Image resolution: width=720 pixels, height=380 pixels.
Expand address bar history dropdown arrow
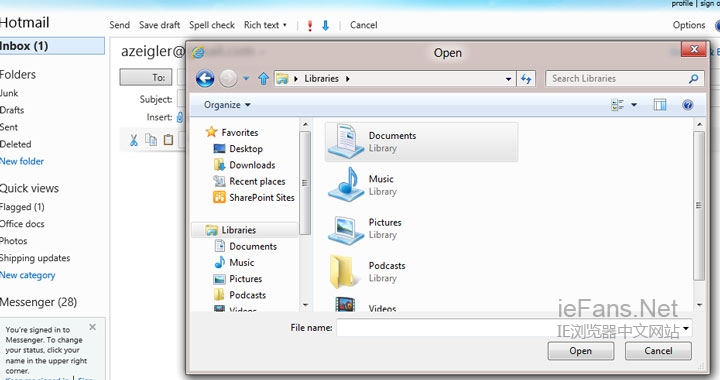tap(508, 79)
